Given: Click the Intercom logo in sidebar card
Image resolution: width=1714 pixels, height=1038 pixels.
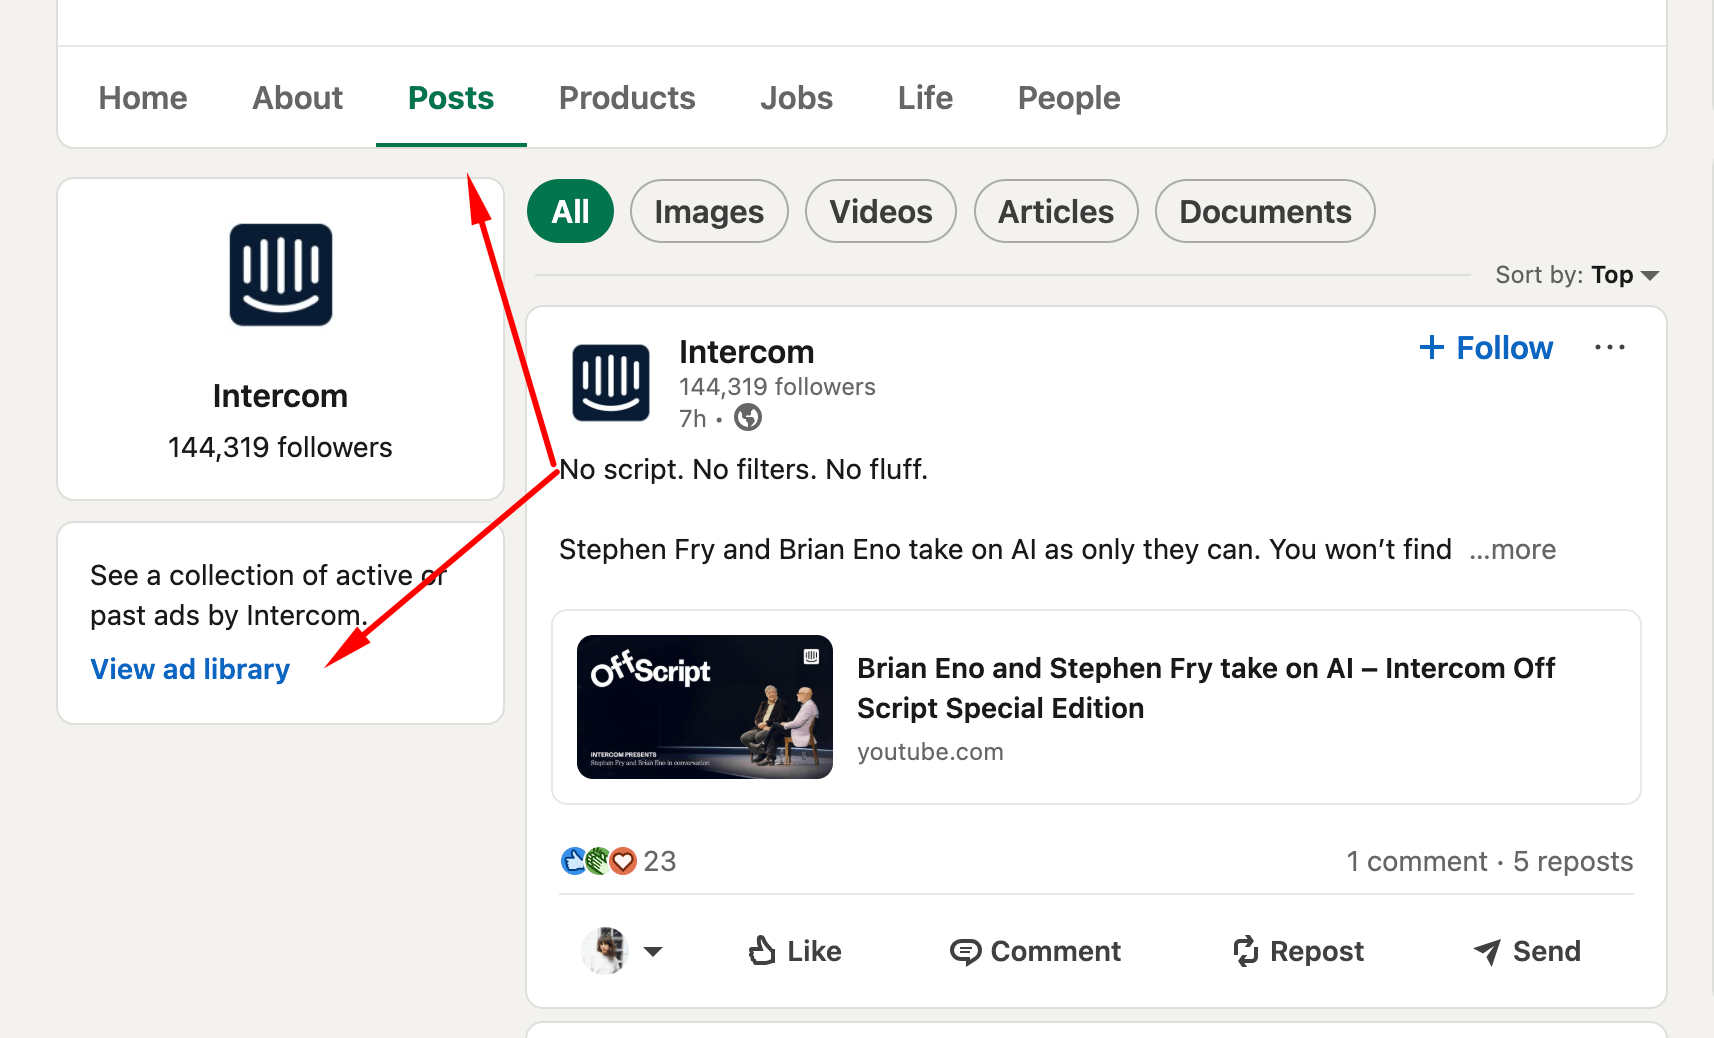Looking at the screenshot, I should pos(281,275).
